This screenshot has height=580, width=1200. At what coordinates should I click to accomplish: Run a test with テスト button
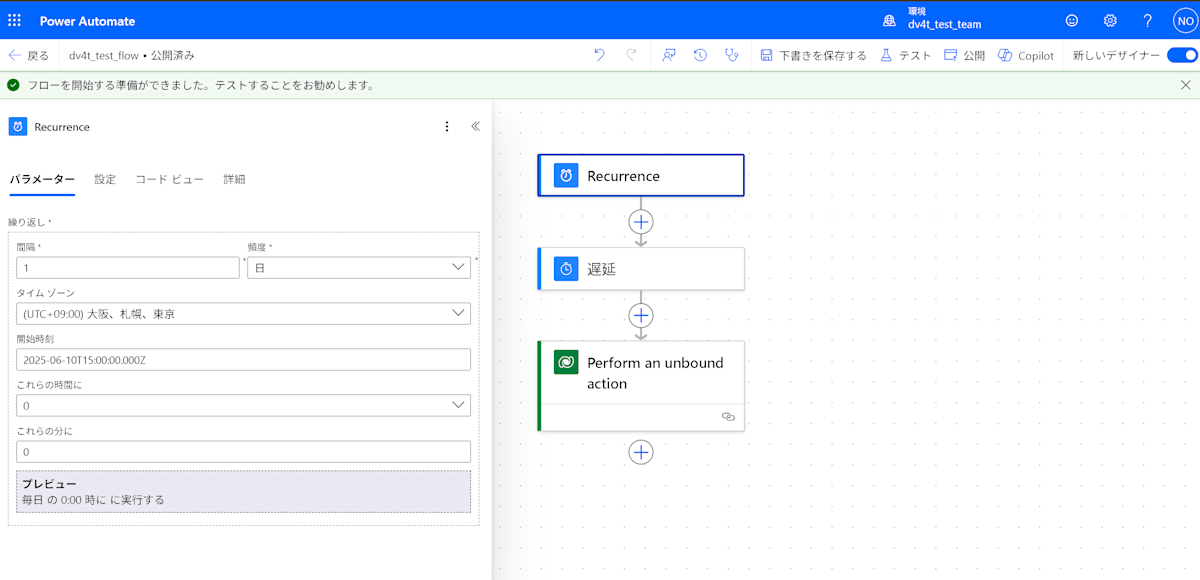click(905, 56)
